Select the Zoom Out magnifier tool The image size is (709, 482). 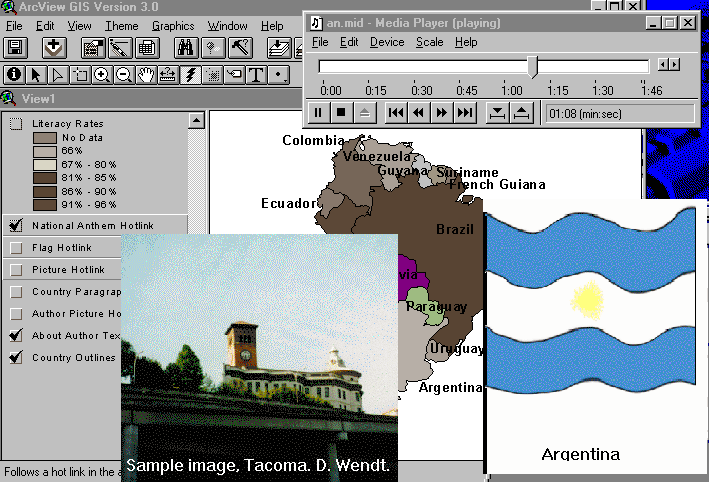point(123,75)
